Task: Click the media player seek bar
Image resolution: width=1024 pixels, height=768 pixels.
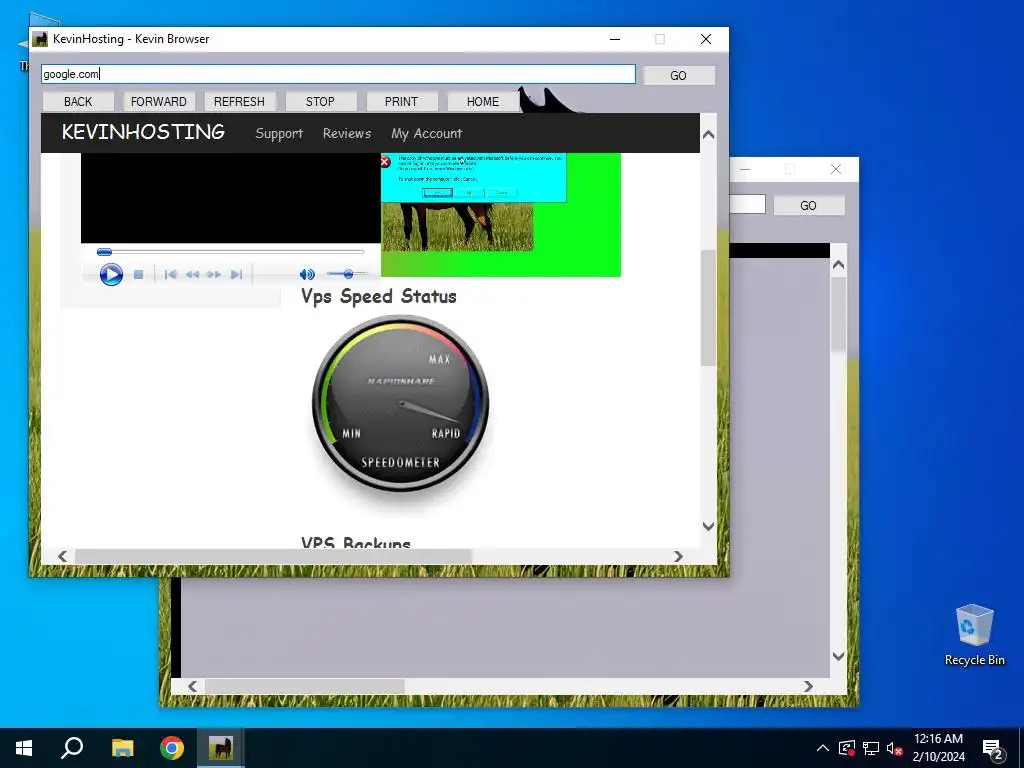Action: (x=230, y=251)
